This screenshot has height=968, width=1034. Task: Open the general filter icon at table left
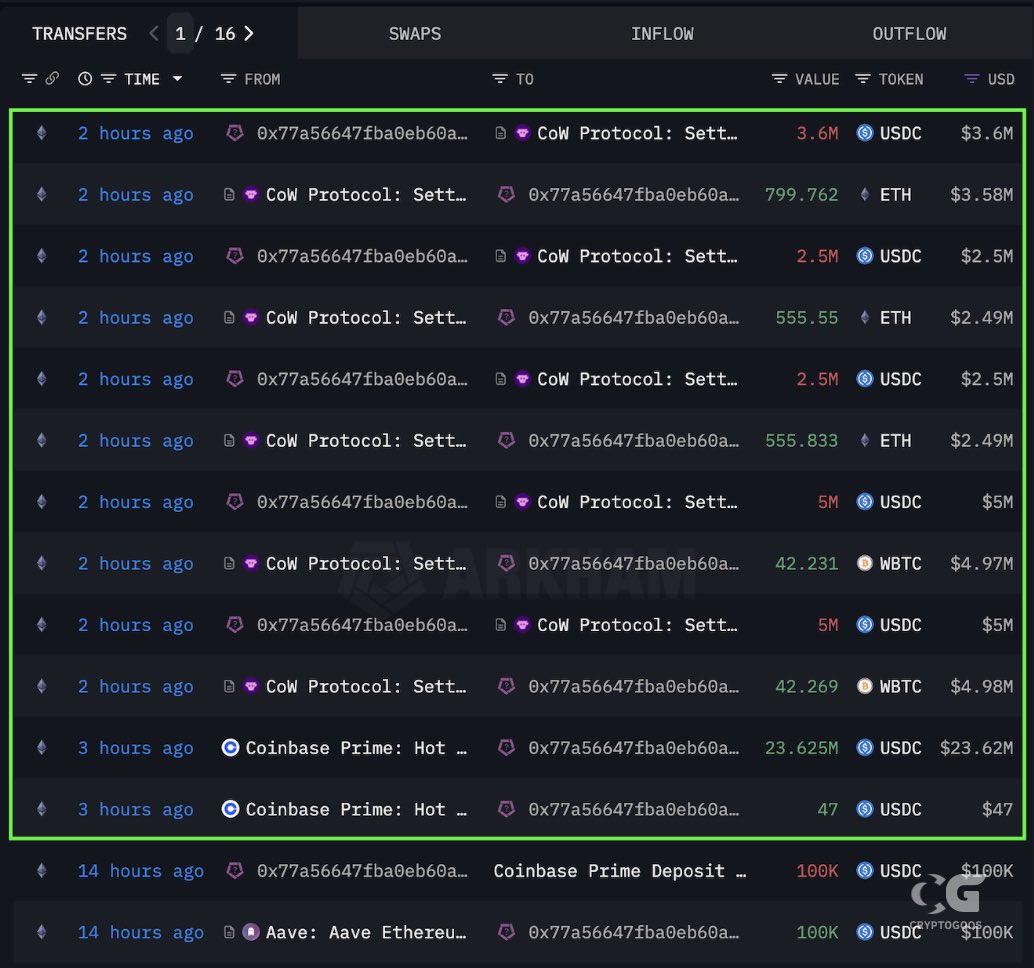[x=29, y=79]
